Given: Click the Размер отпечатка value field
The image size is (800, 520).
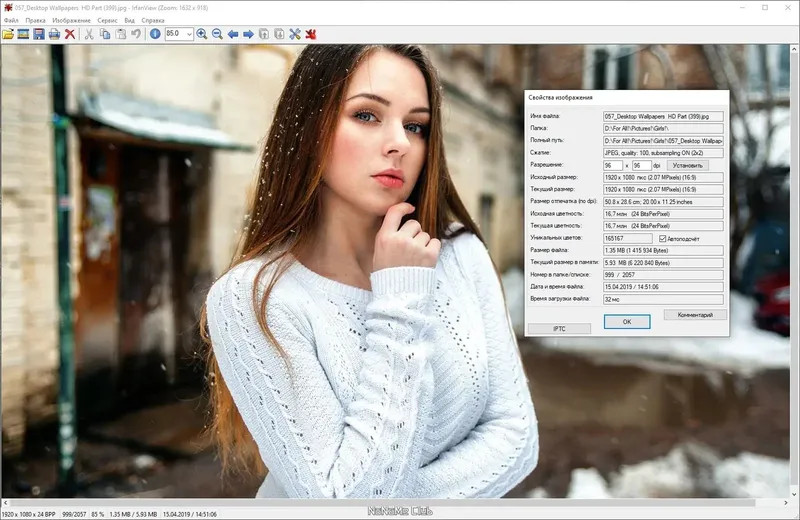Looking at the screenshot, I should 663,202.
